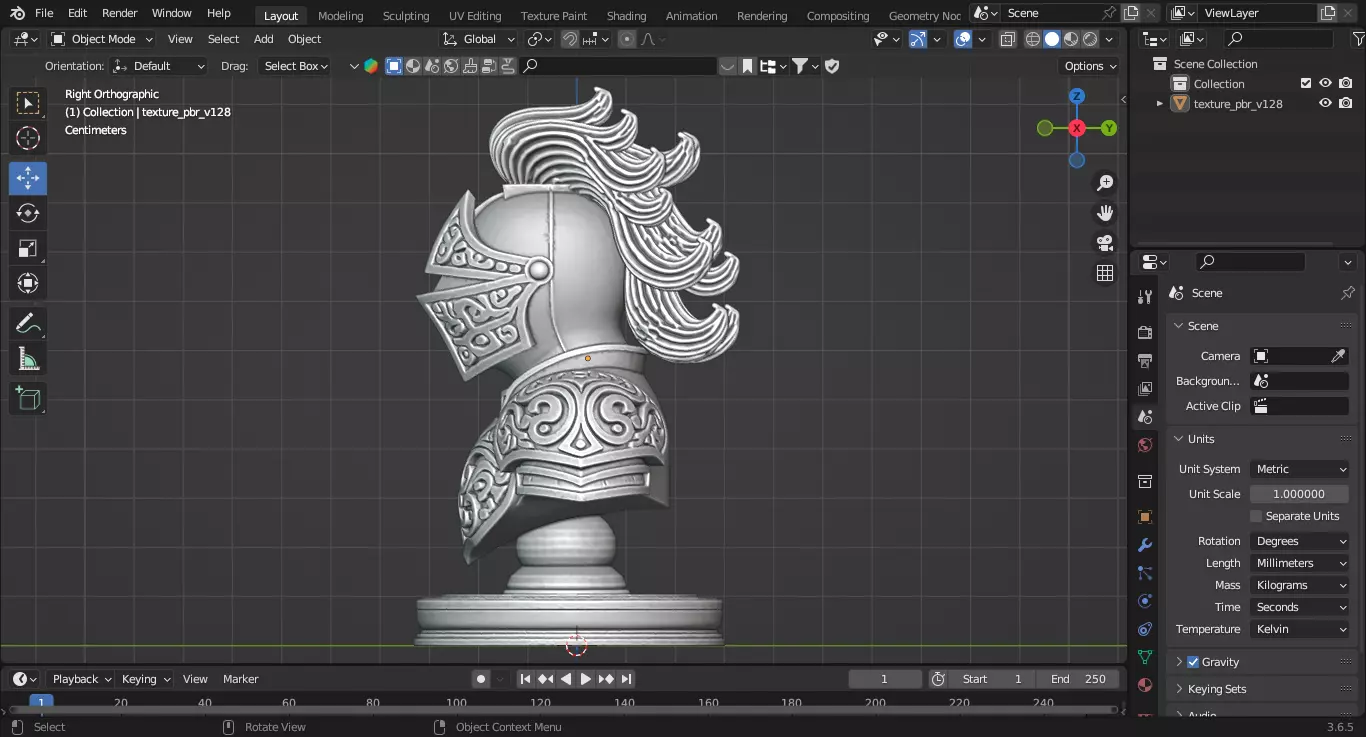This screenshot has height=737, width=1366.
Task: Open the Unit System Metric dropdown
Action: (x=1299, y=469)
